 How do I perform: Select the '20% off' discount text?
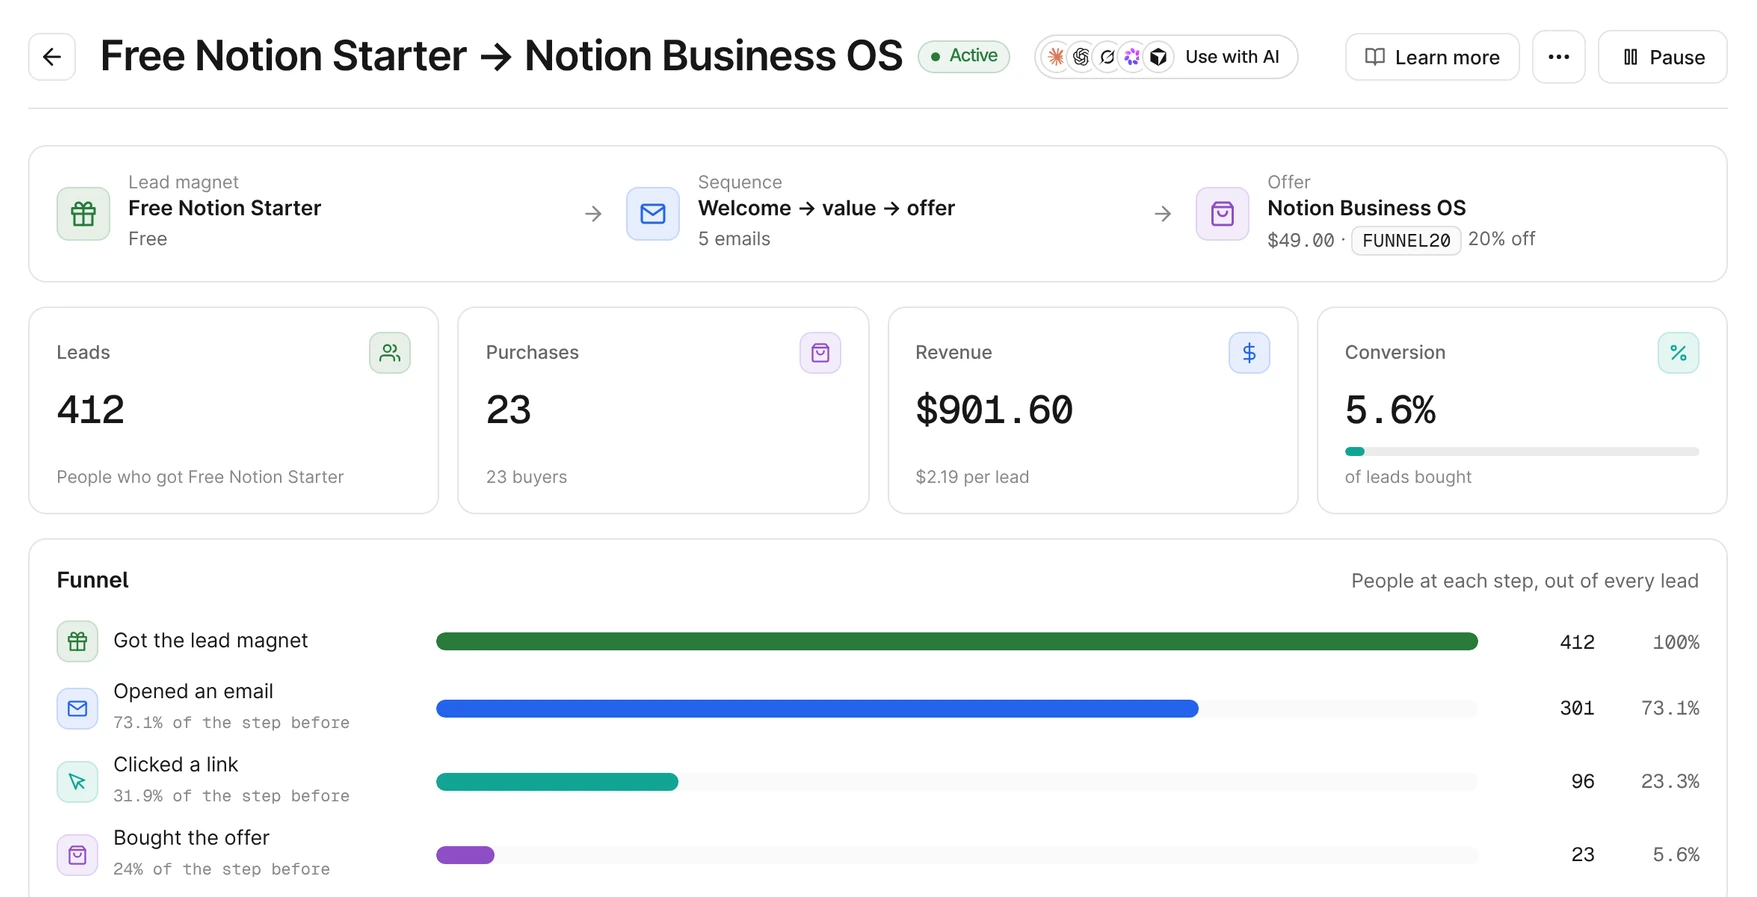pyautogui.click(x=1501, y=239)
